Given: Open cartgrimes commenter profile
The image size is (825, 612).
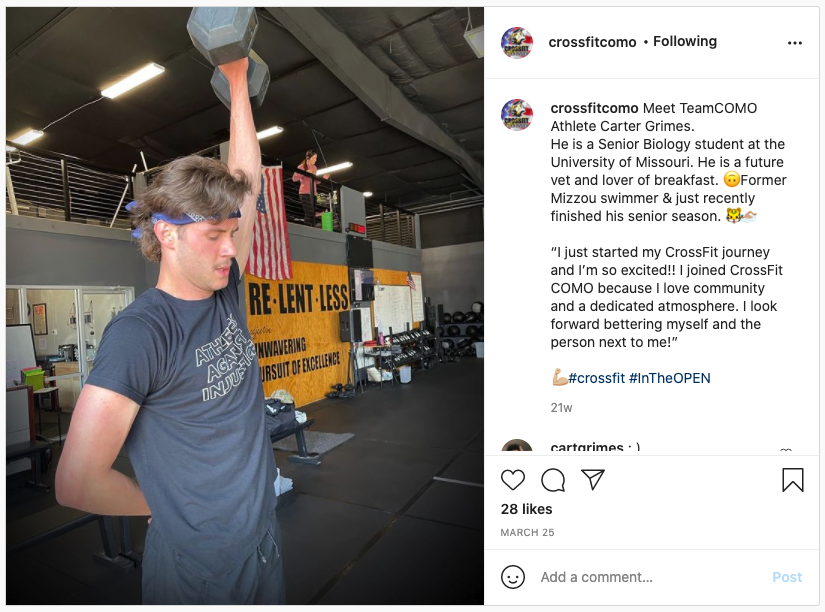Looking at the screenshot, I should [587, 447].
